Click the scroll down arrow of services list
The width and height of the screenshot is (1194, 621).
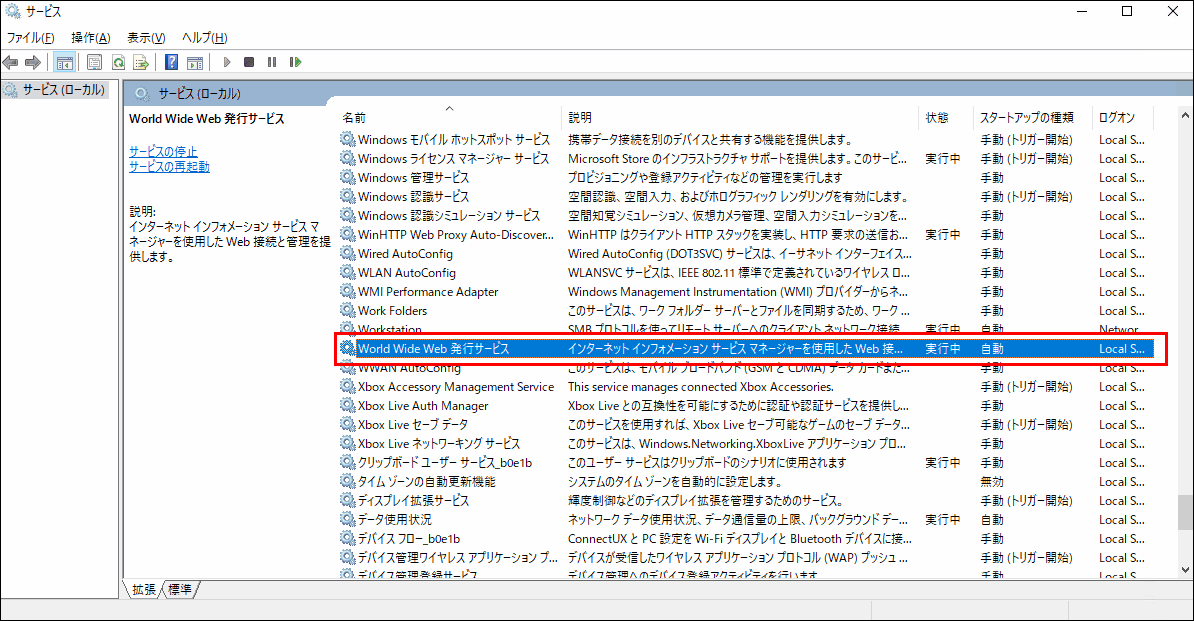[1185, 569]
